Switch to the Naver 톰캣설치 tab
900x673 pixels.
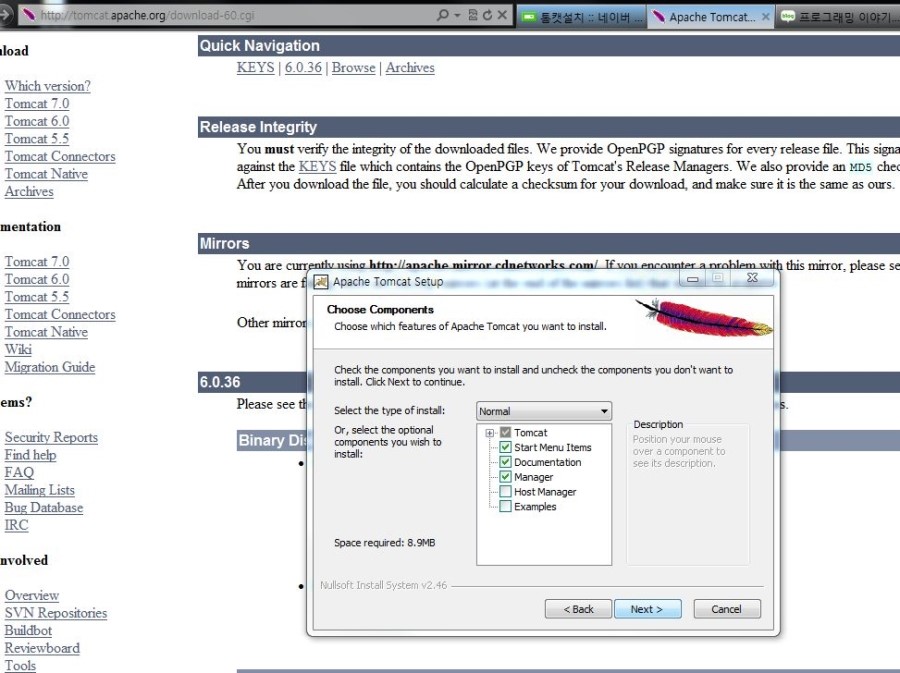point(583,17)
